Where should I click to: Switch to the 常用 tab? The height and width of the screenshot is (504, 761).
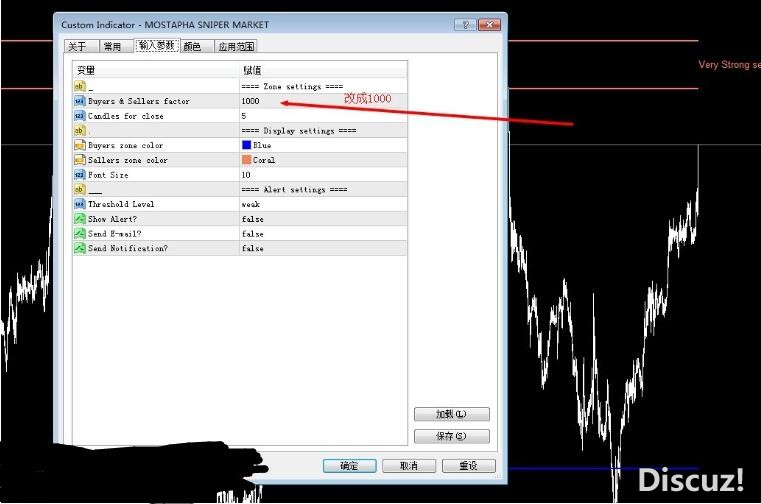116,46
